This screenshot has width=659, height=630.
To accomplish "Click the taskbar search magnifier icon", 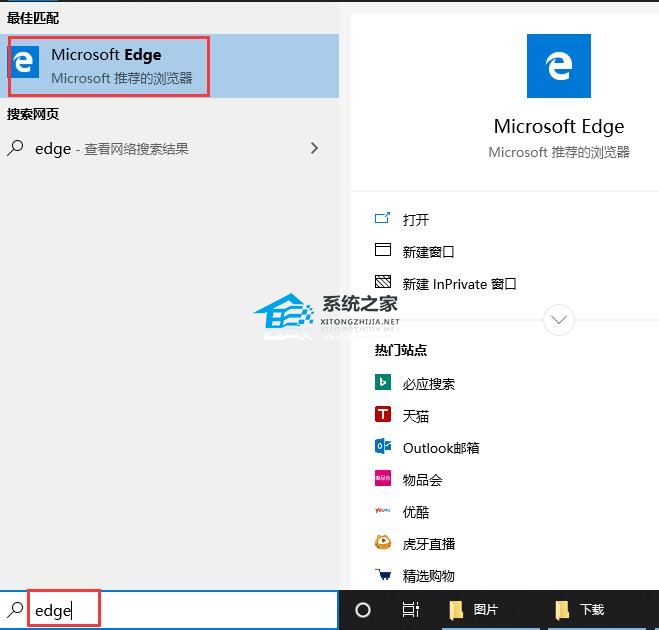I will pyautogui.click(x=15, y=609).
